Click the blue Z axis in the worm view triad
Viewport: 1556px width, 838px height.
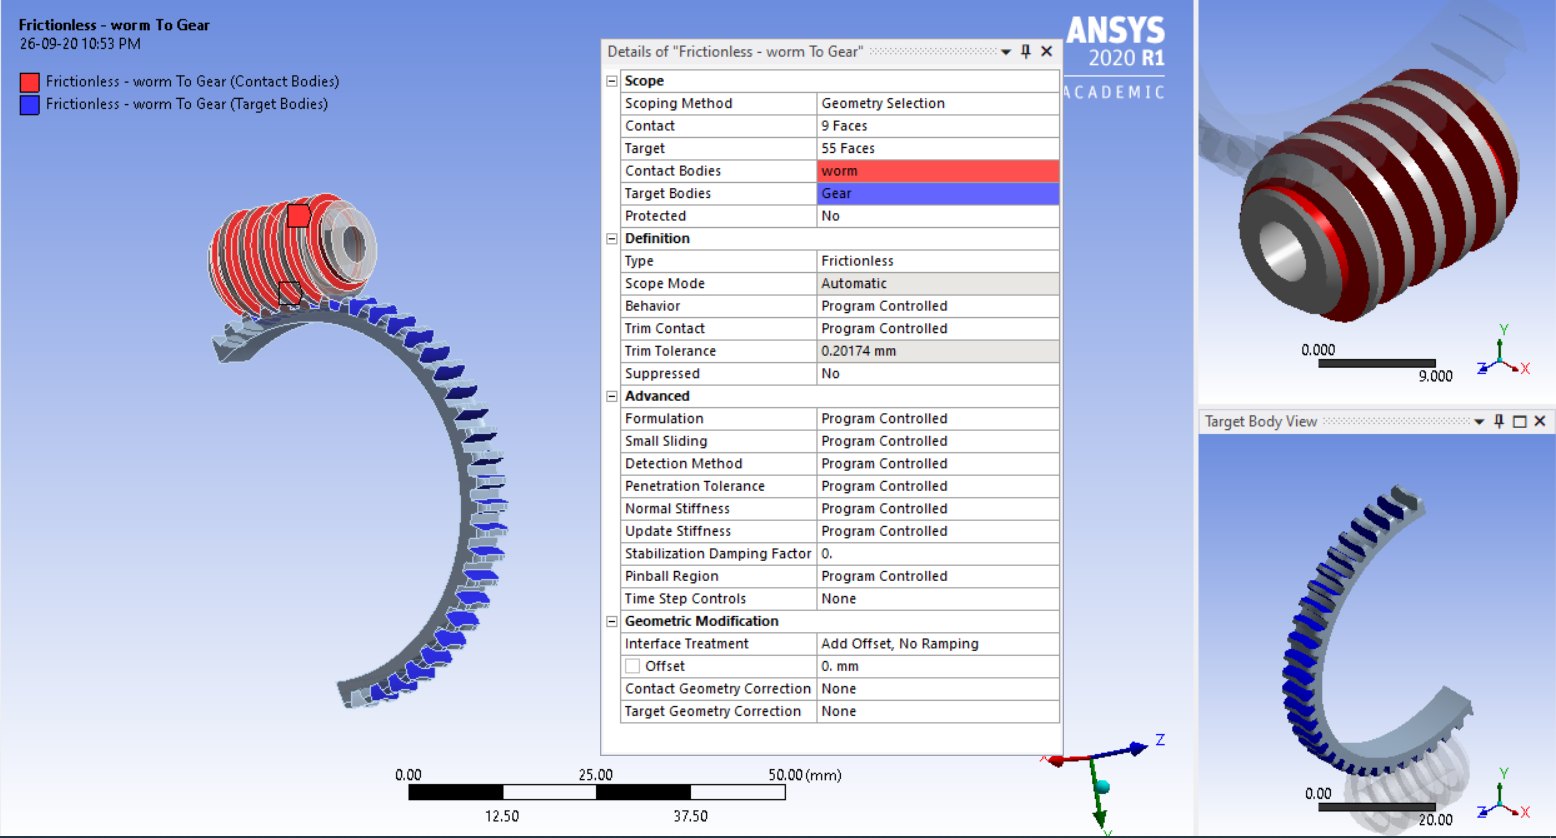[x=1485, y=369]
